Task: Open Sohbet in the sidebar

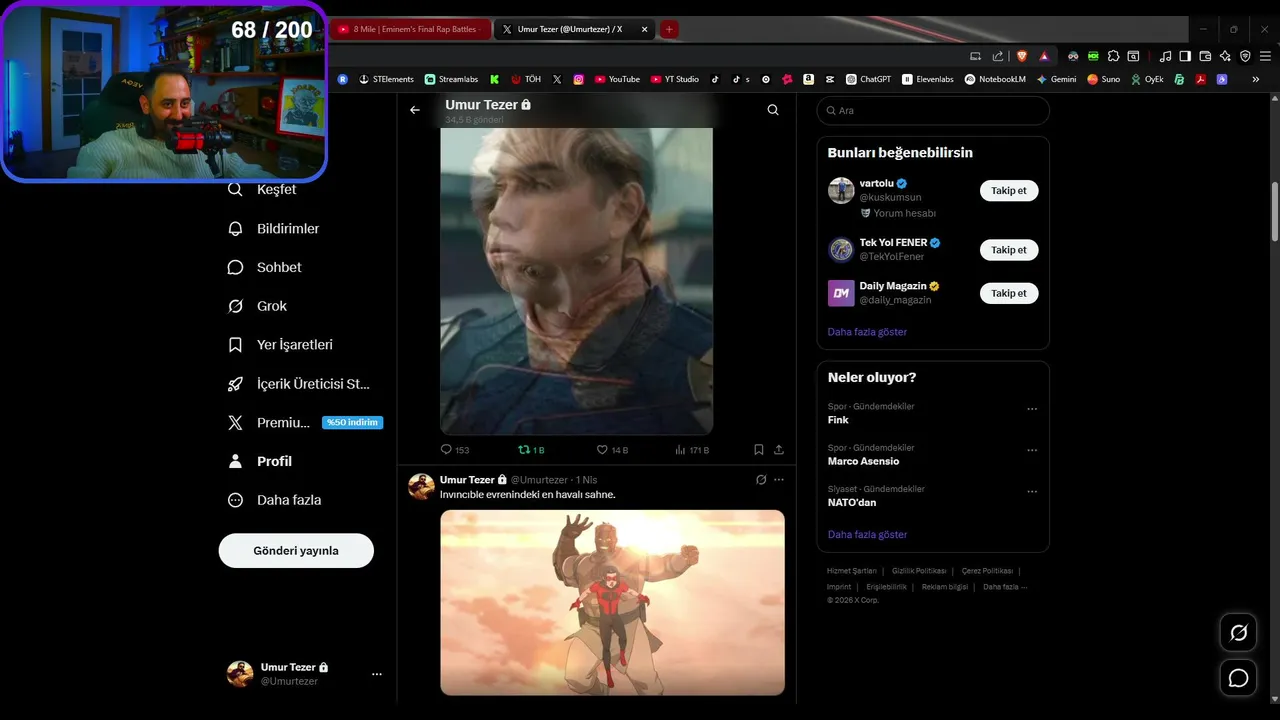Action: [265, 267]
